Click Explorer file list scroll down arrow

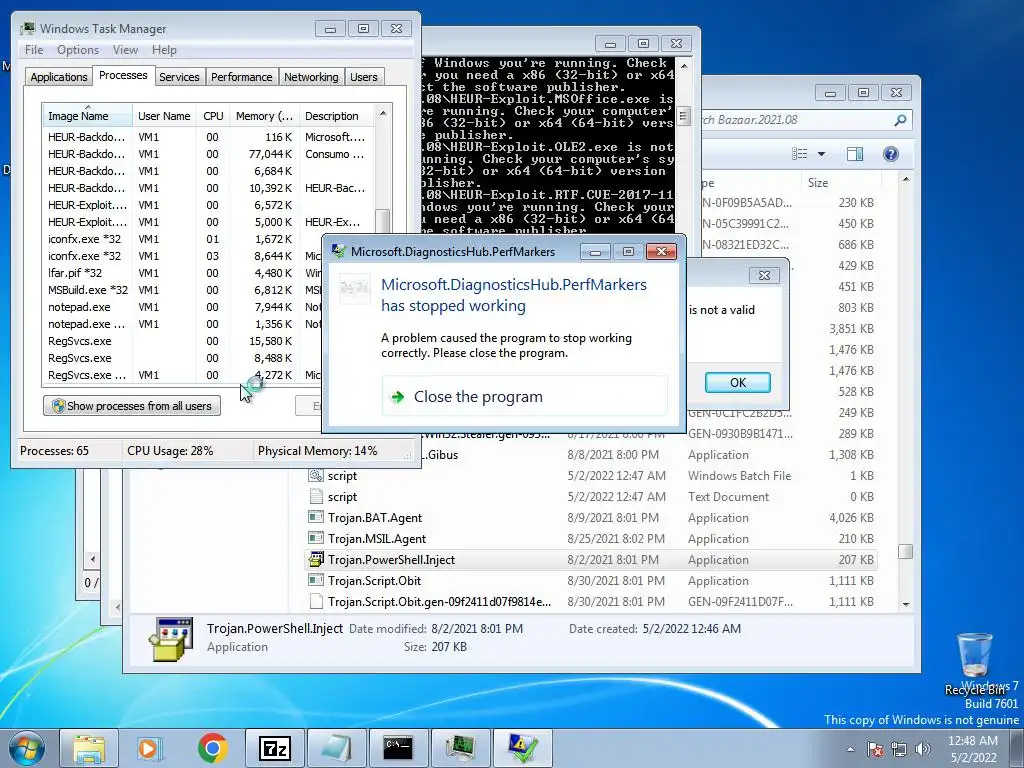[x=906, y=604]
